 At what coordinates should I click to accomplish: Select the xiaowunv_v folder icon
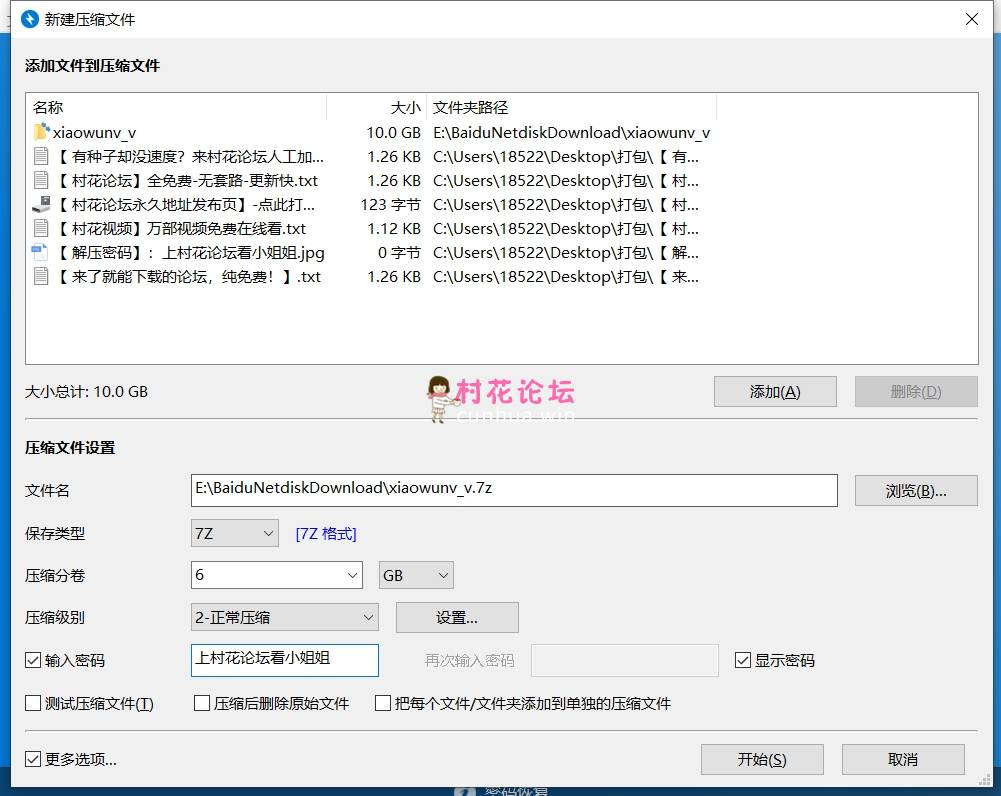(x=41, y=132)
